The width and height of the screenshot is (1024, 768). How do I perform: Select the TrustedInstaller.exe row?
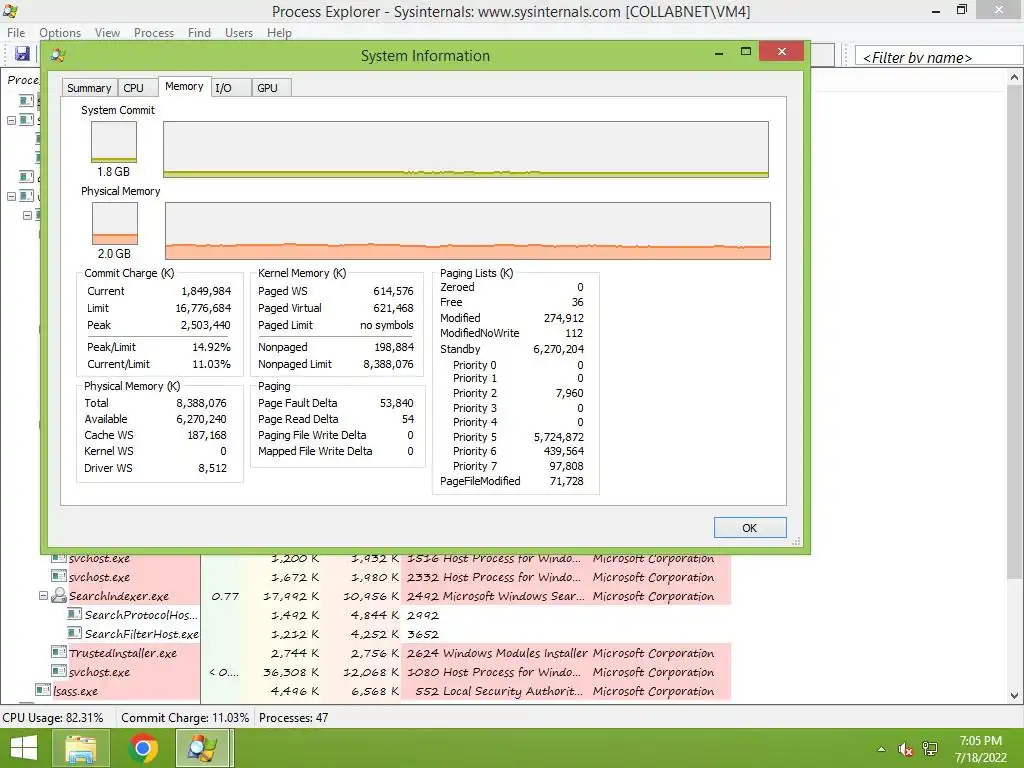point(390,652)
